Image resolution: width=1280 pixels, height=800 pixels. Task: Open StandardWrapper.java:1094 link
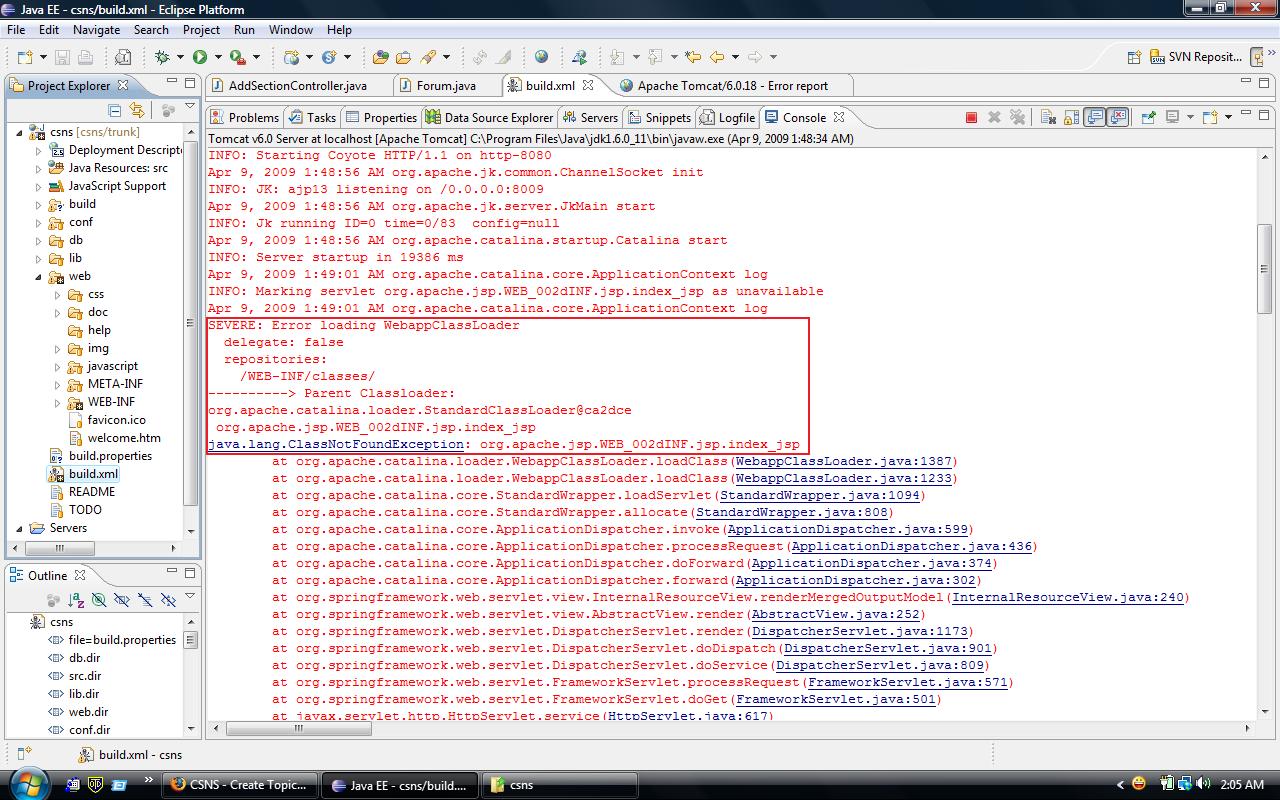point(820,495)
